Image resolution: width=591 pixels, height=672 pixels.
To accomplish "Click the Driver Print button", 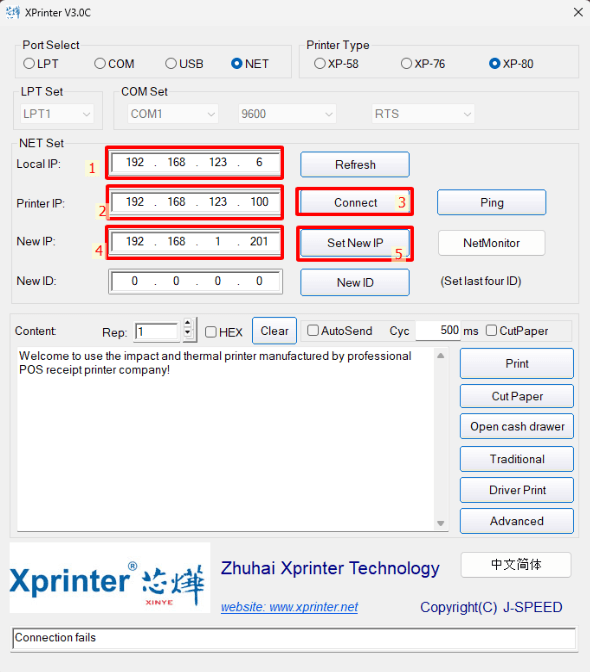I will tap(517, 490).
